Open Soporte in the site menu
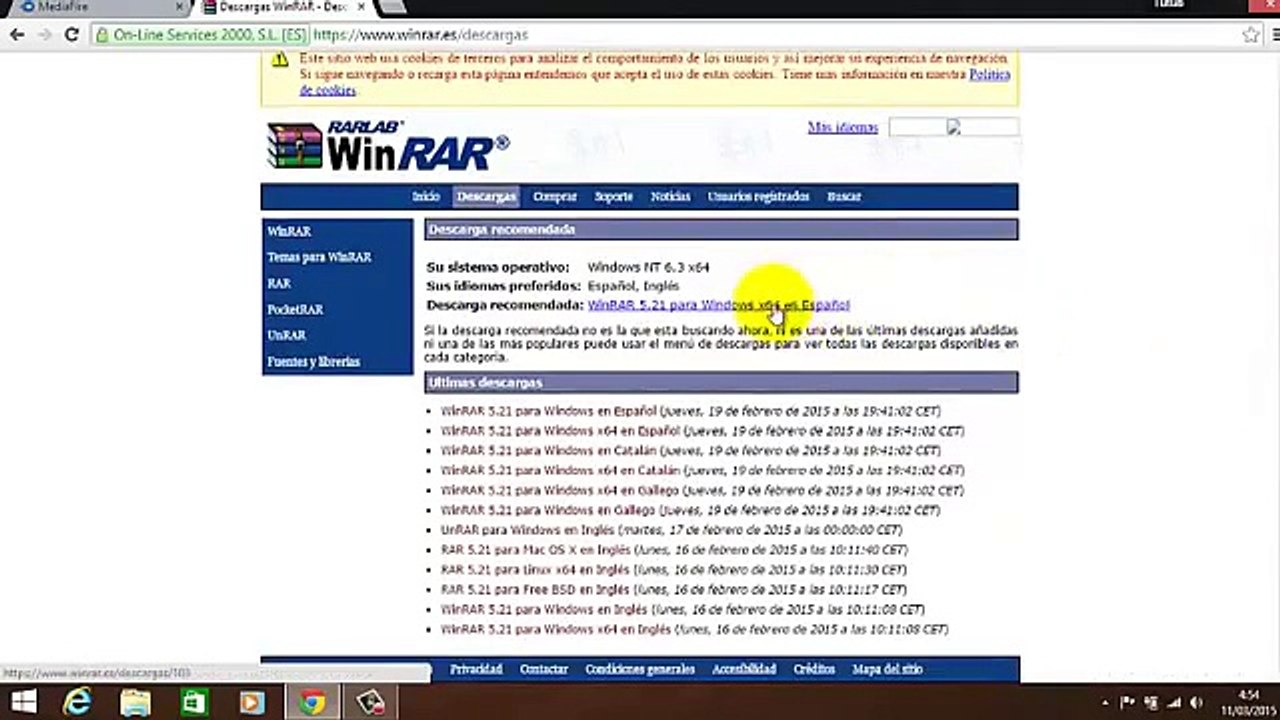 click(614, 197)
